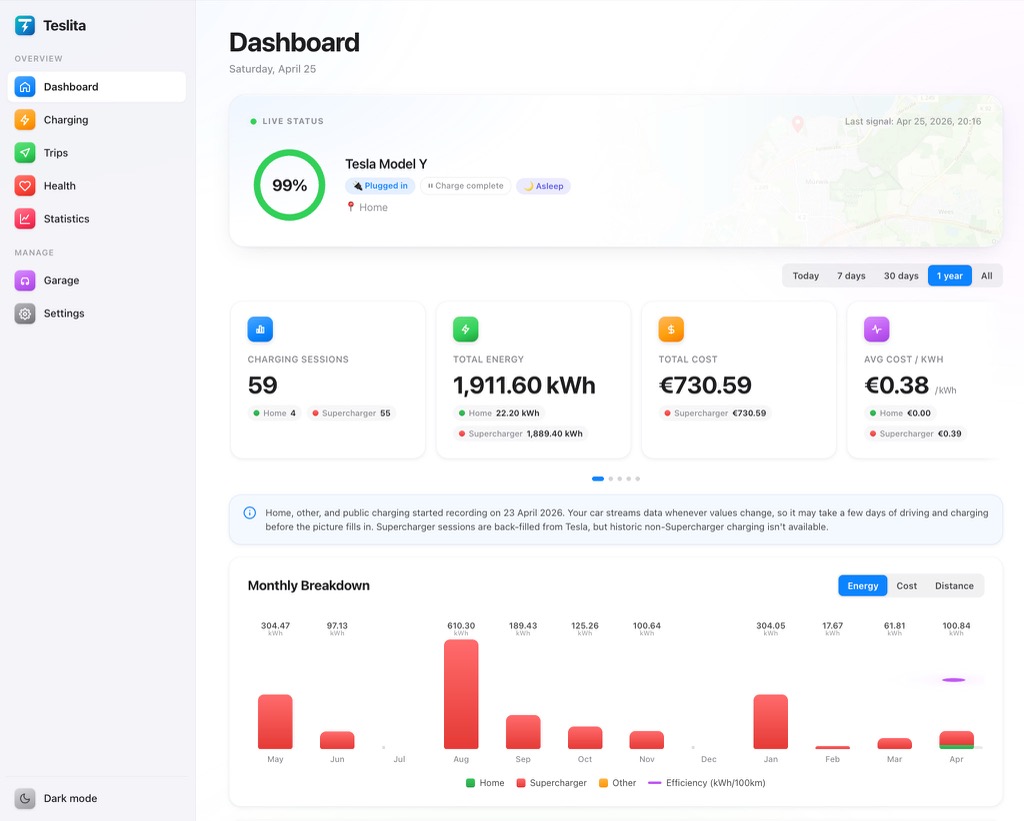Switch Monthly Breakdown to Cost
Image resolution: width=1024 pixels, height=821 pixels.
906,586
